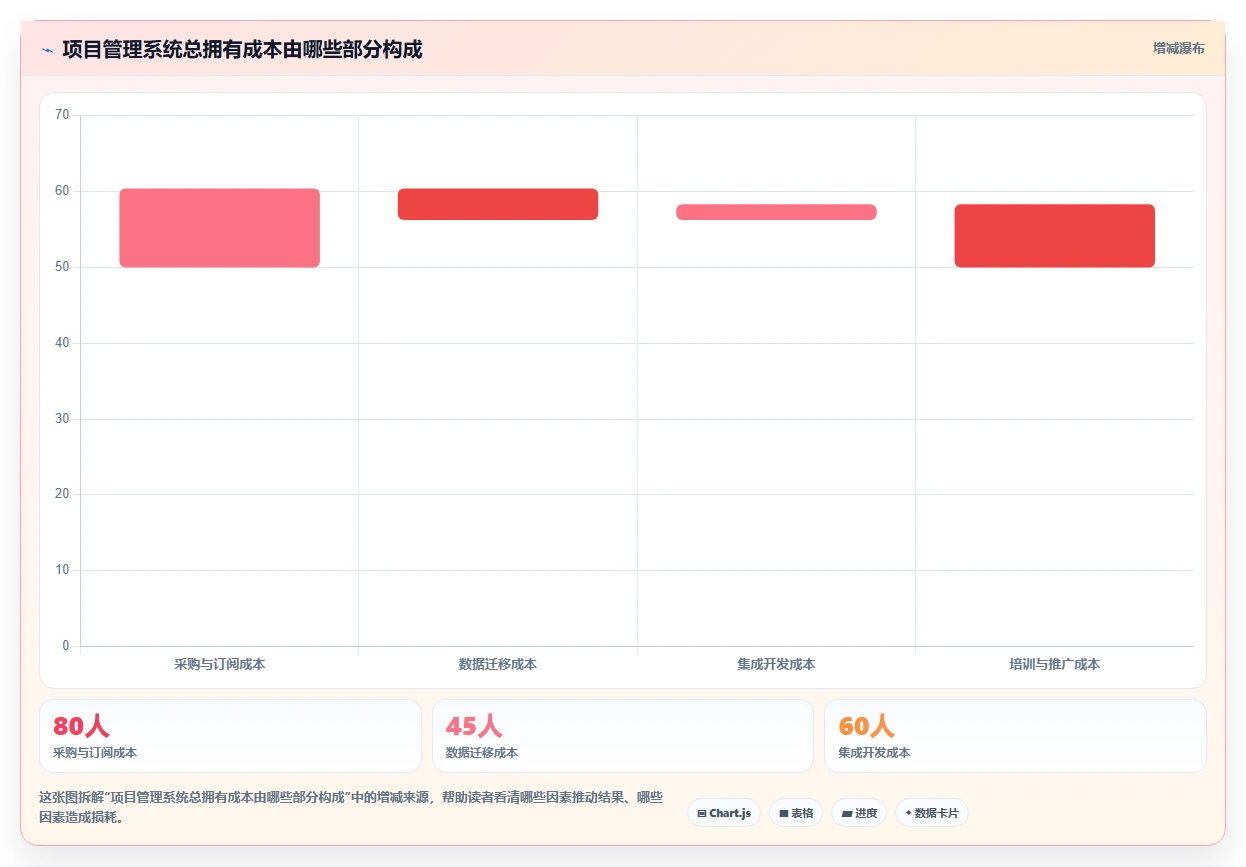Click the y-axis value 10
1246x867 pixels.
pyautogui.click(x=62, y=570)
